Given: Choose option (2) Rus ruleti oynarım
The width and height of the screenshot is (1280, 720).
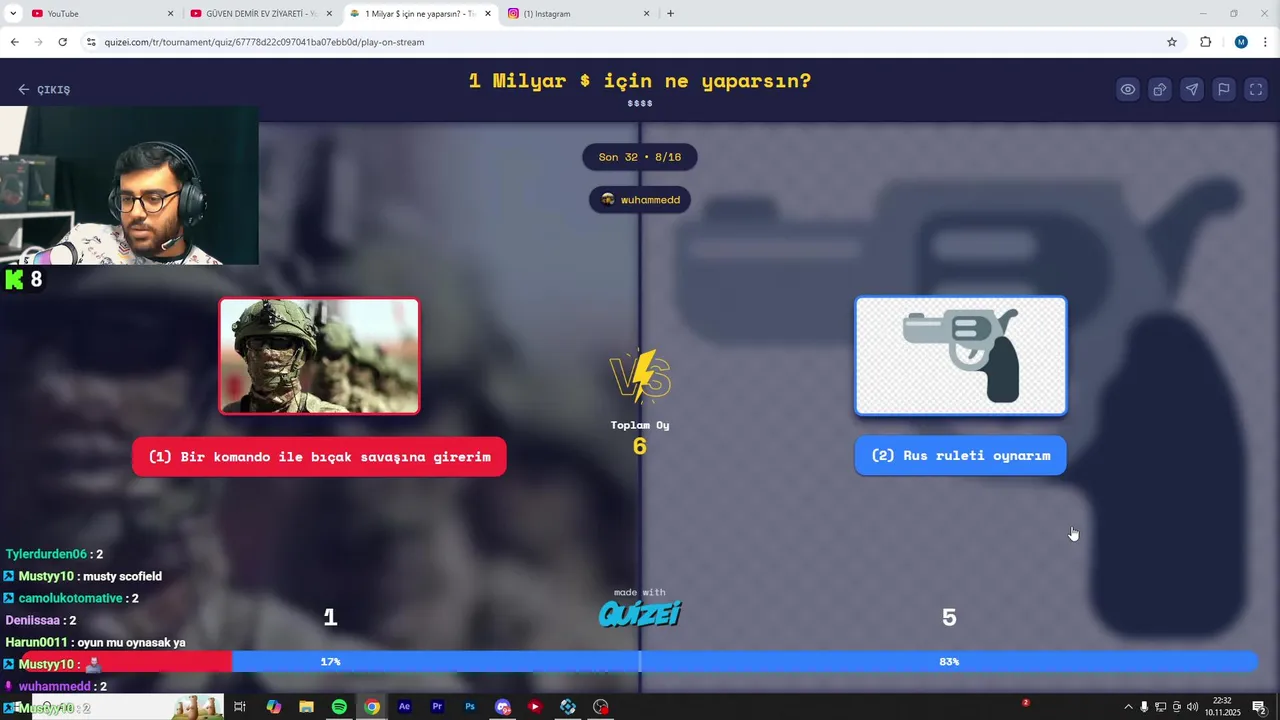Looking at the screenshot, I should [960, 456].
